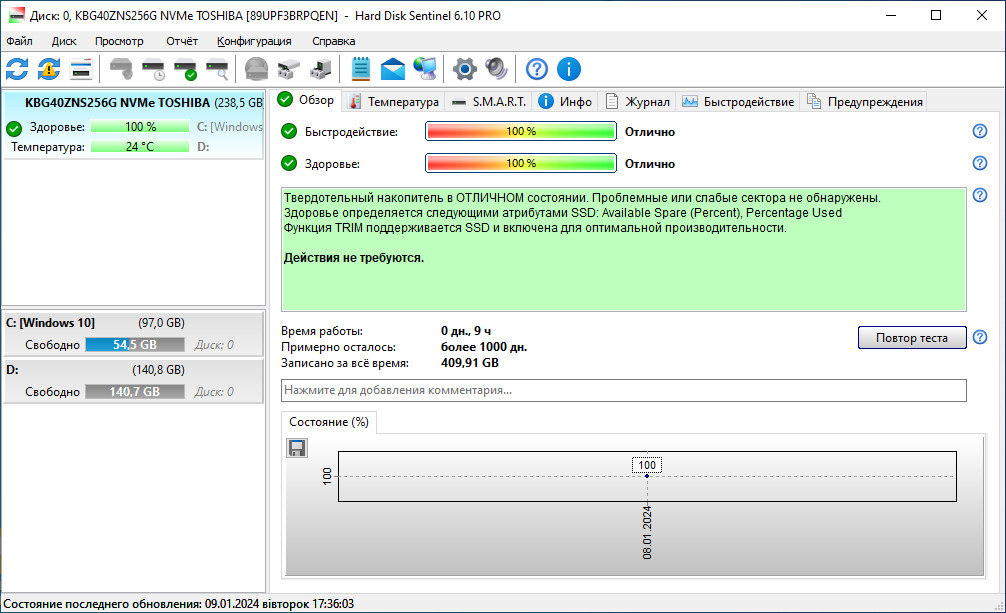This screenshot has width=1006, height=613.
Task: Click help icon beside Быстродействие rating
Action: [x=980, y=131]
